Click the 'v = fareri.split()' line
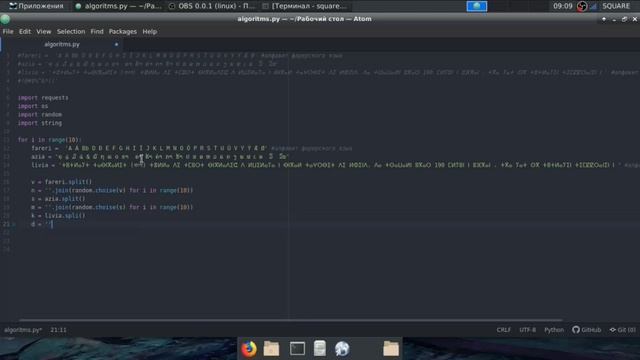Viewport: 640px width, 360px height. pos(62,182)
